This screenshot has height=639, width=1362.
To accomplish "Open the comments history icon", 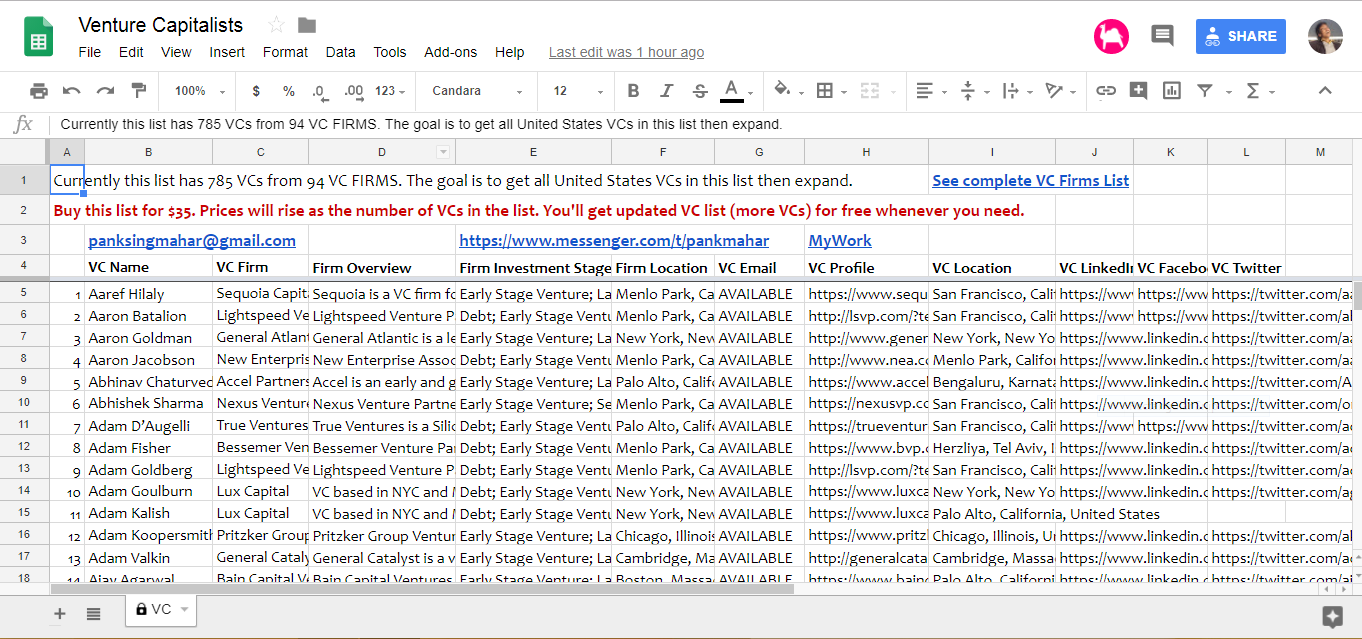I will pos(1162,36).
